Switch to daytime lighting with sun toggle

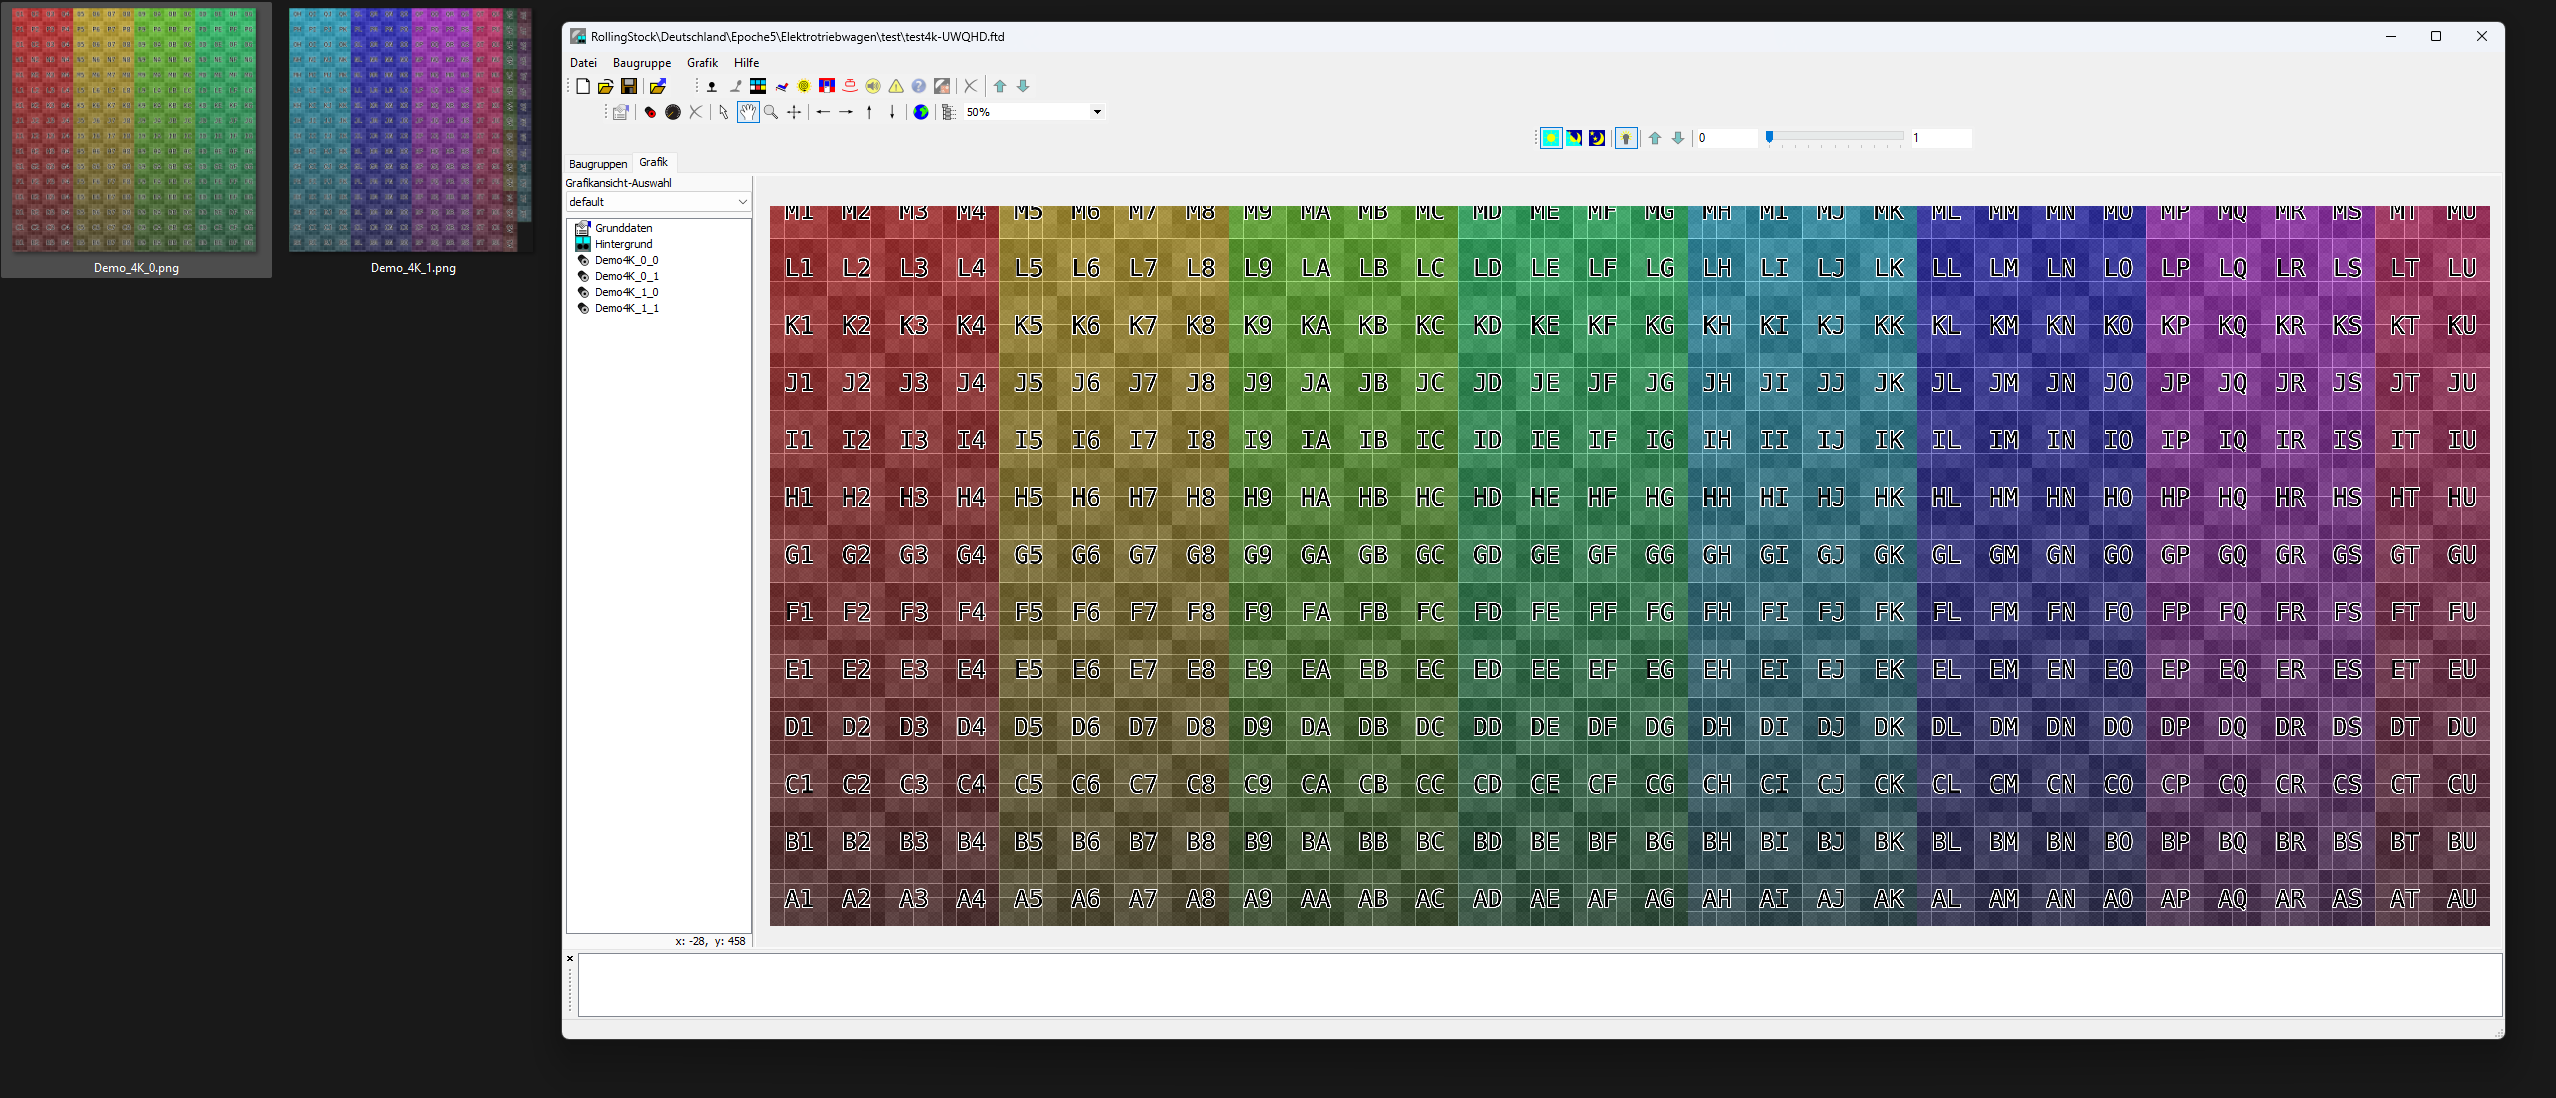click(1551, 138)
